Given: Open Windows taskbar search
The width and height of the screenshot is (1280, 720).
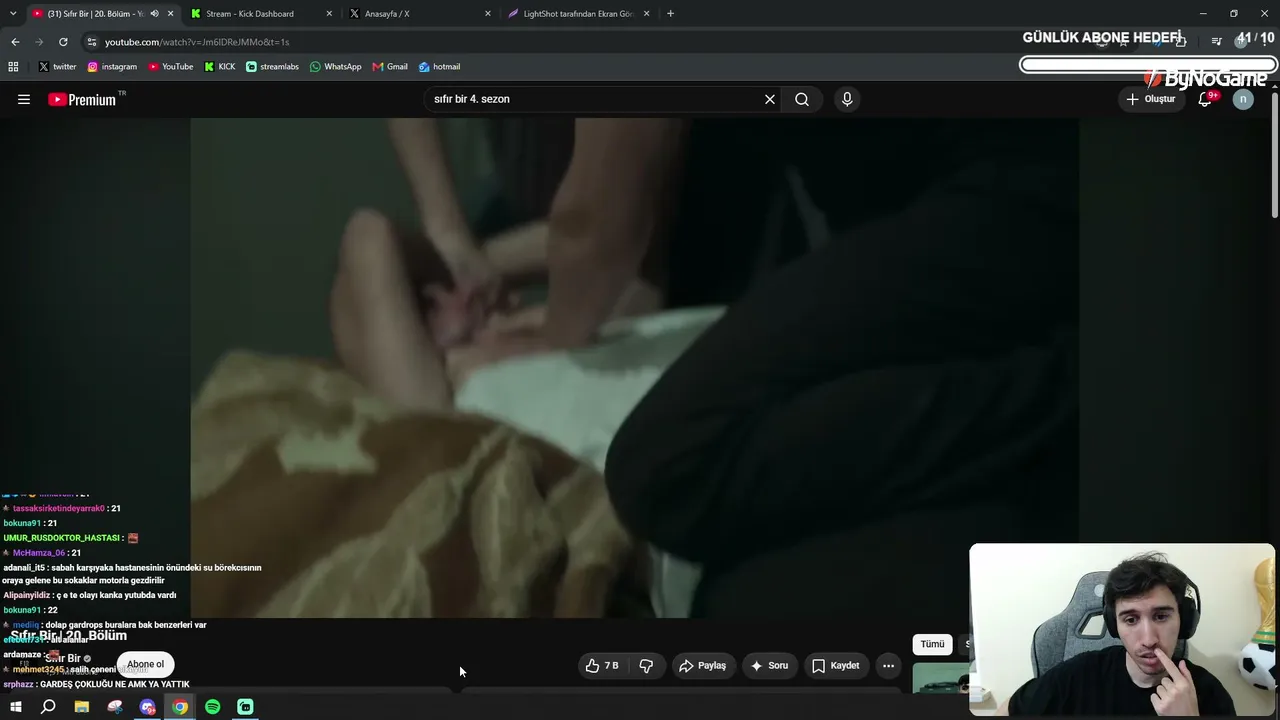Looking at the screenshot, I should 48,707.
